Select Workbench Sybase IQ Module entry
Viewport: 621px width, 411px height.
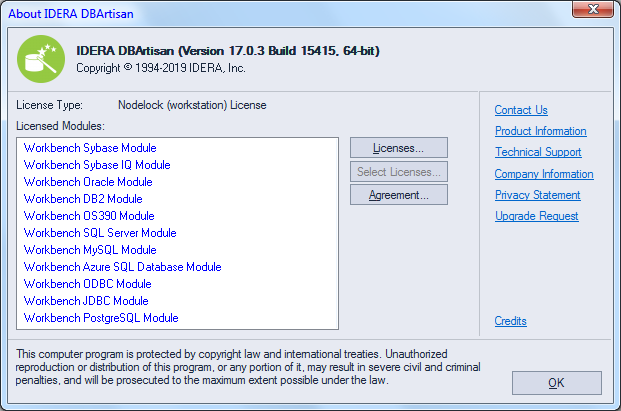(x=97, y=165)
